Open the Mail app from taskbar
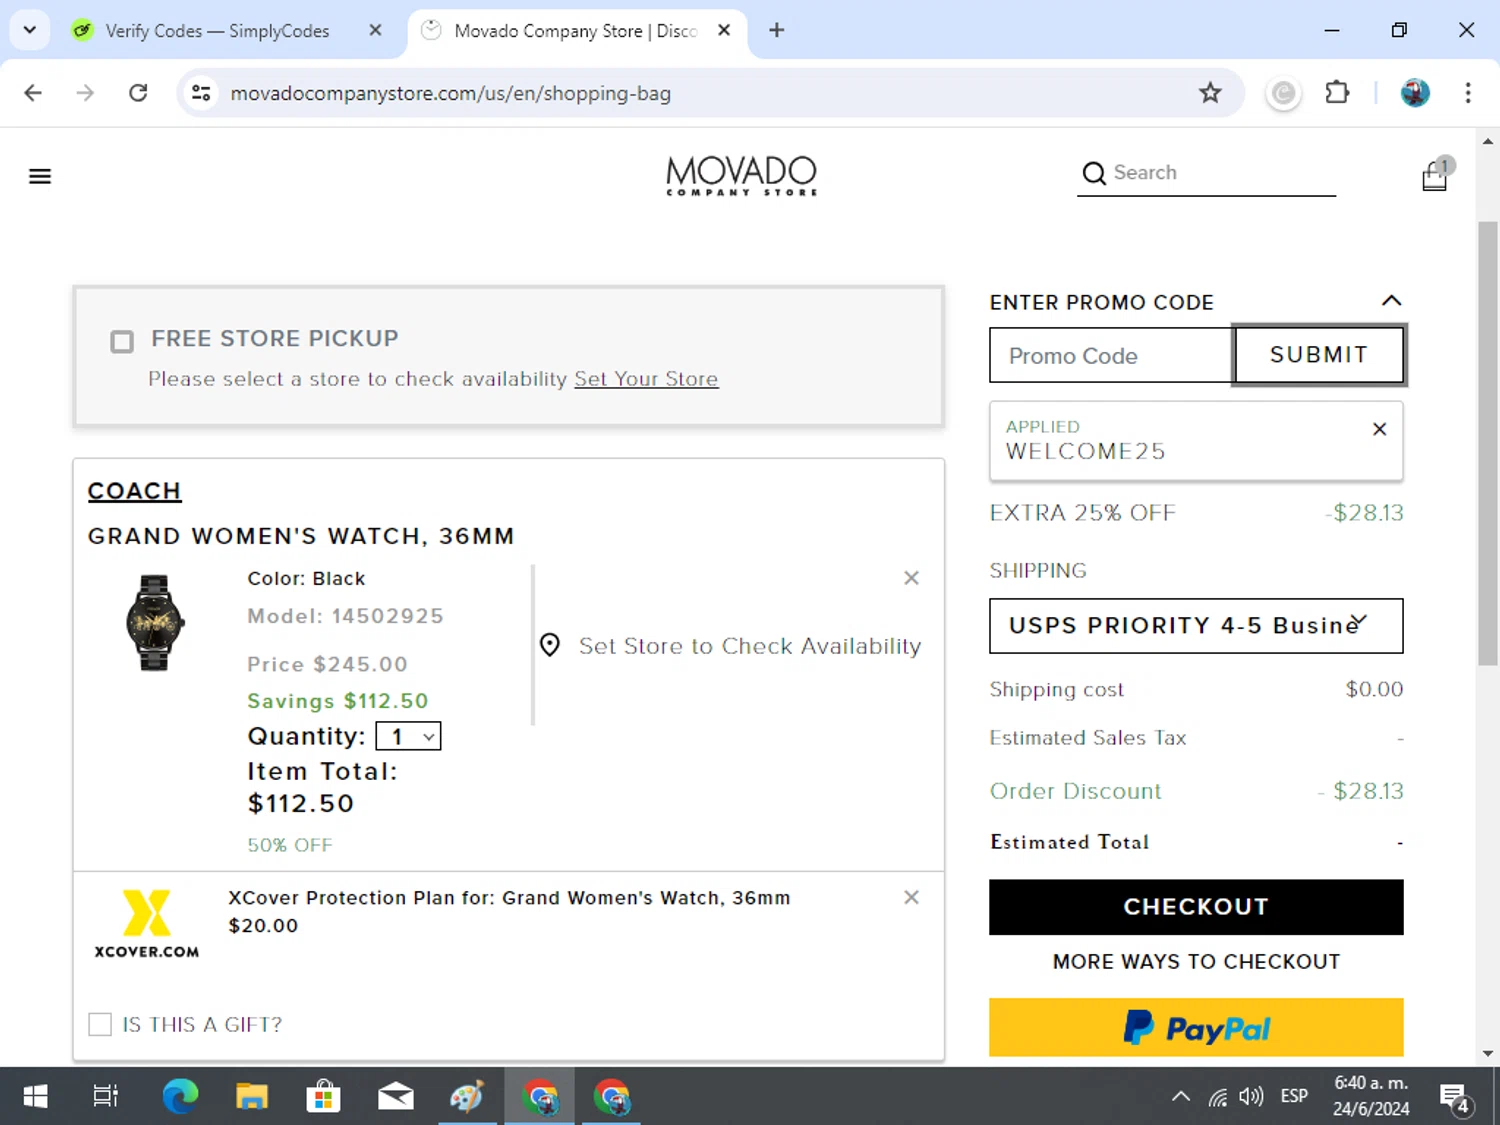Screen dimensions: 1500x1125 click(x=396, y=1097)
